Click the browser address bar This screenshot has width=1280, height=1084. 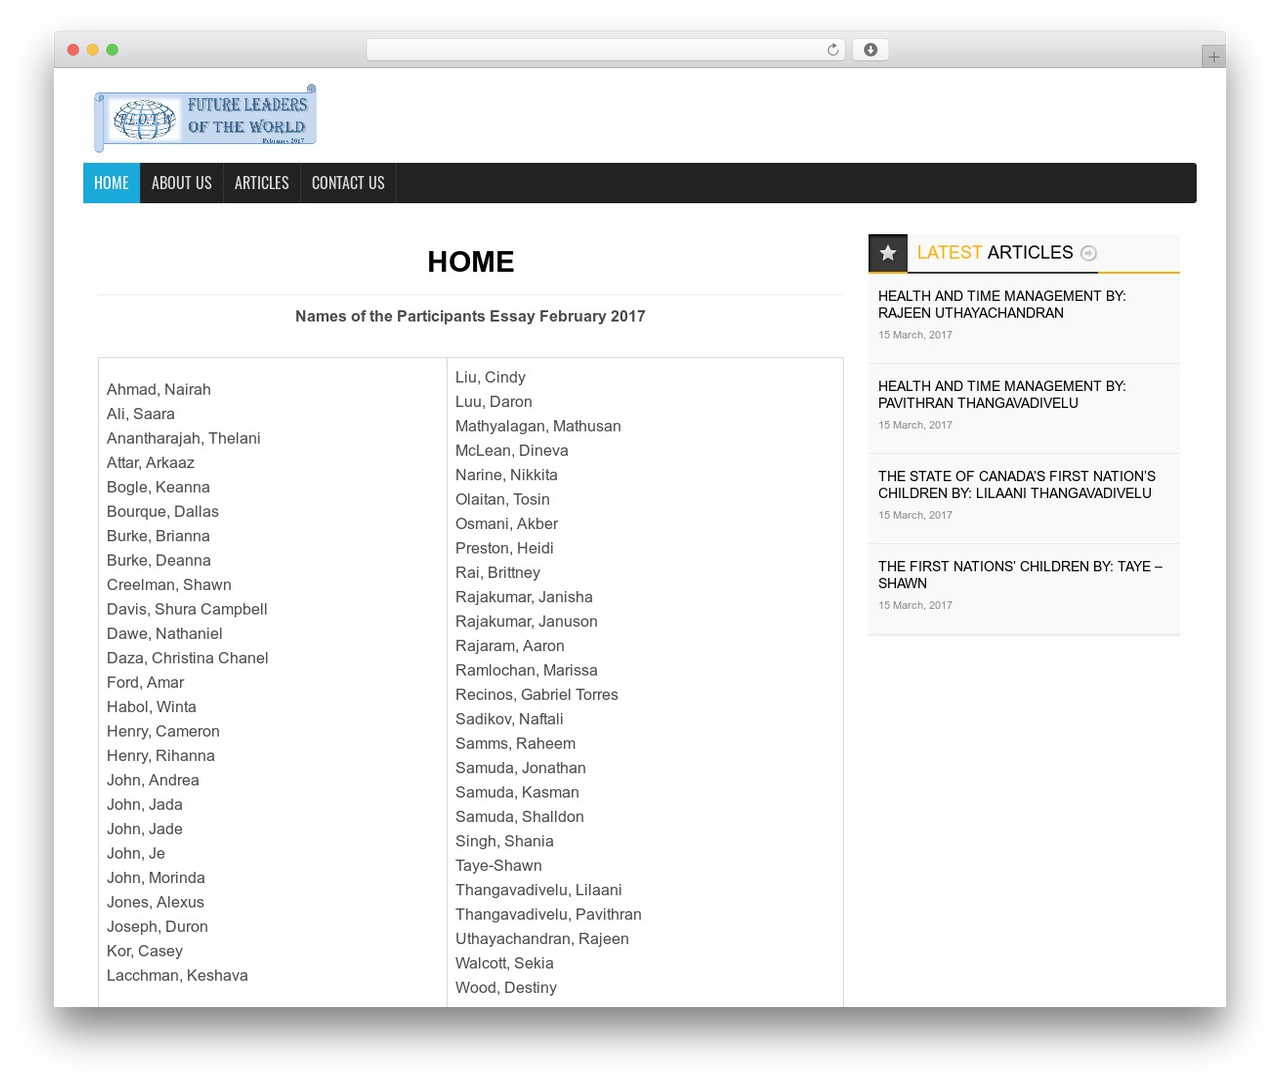[x=605, y=50]
